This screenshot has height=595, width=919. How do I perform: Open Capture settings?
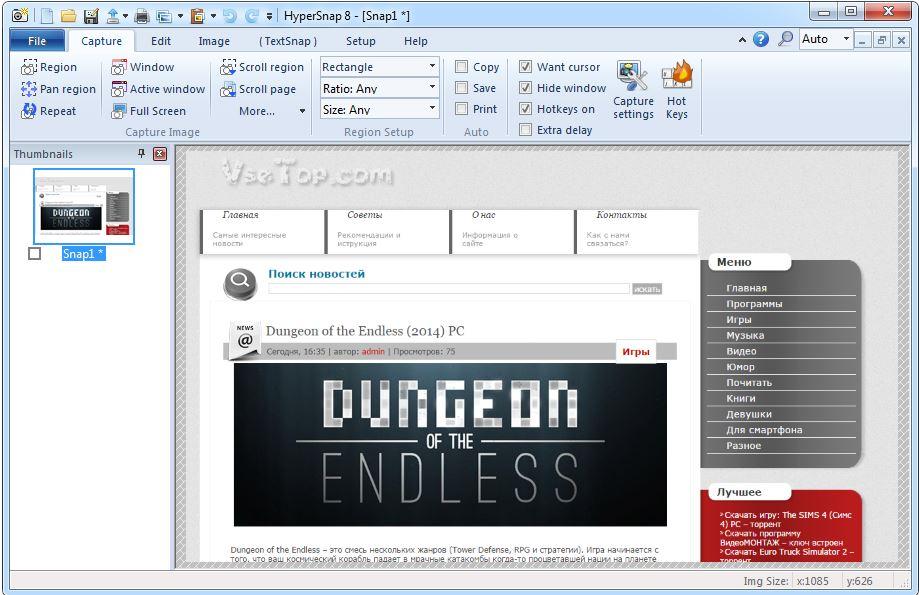633,90
